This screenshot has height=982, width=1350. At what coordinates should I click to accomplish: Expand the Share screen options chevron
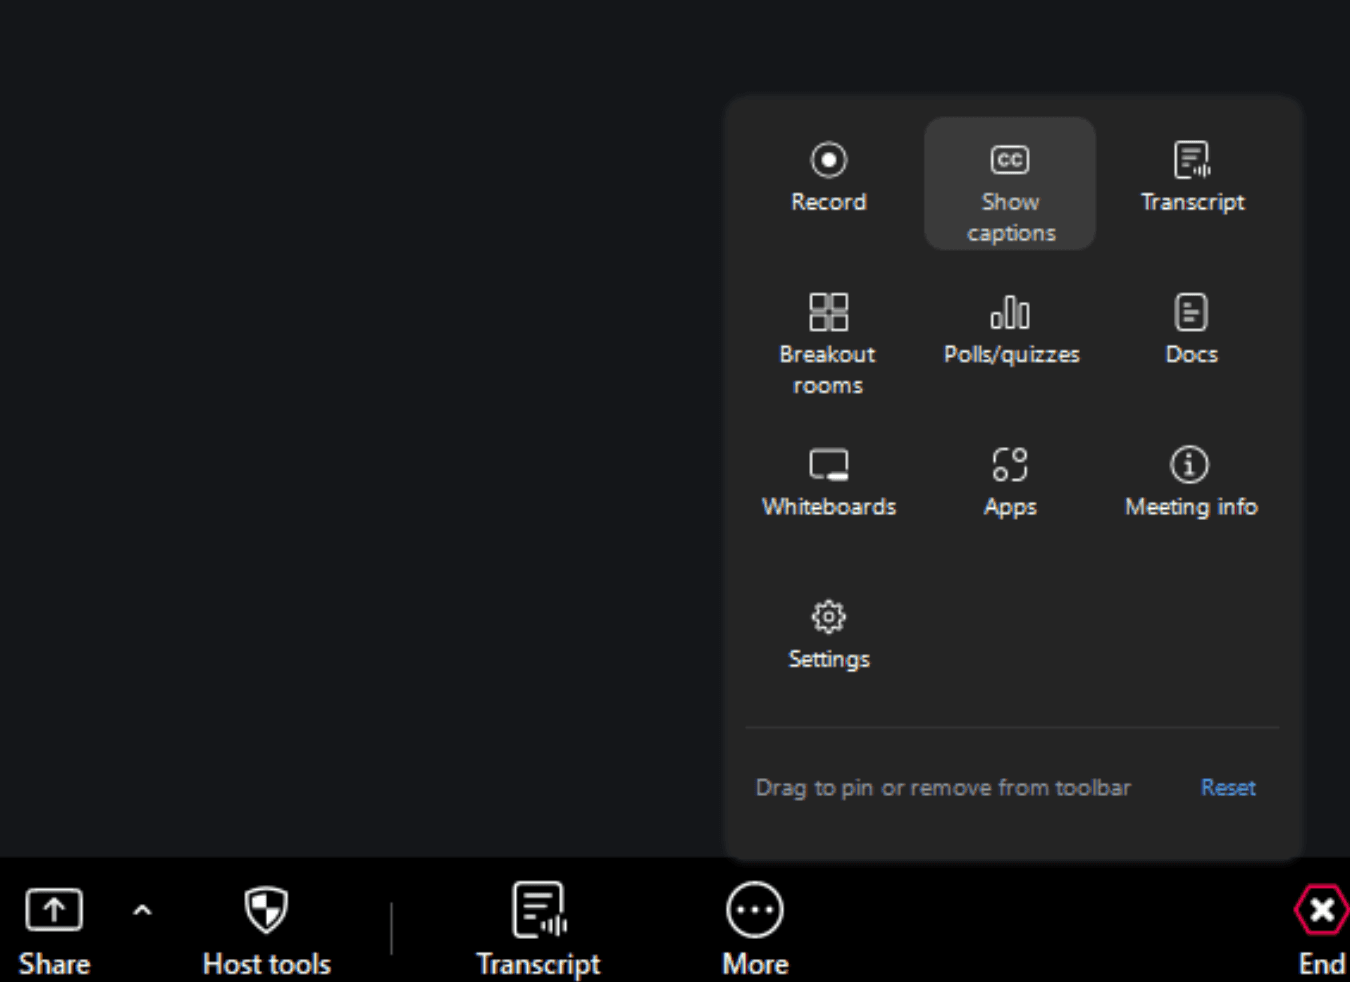tap(140, 910)
